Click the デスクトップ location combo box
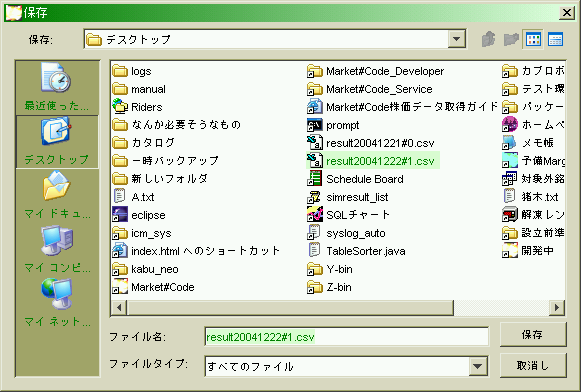Screen dimensions: 581x392 [275, 39]
